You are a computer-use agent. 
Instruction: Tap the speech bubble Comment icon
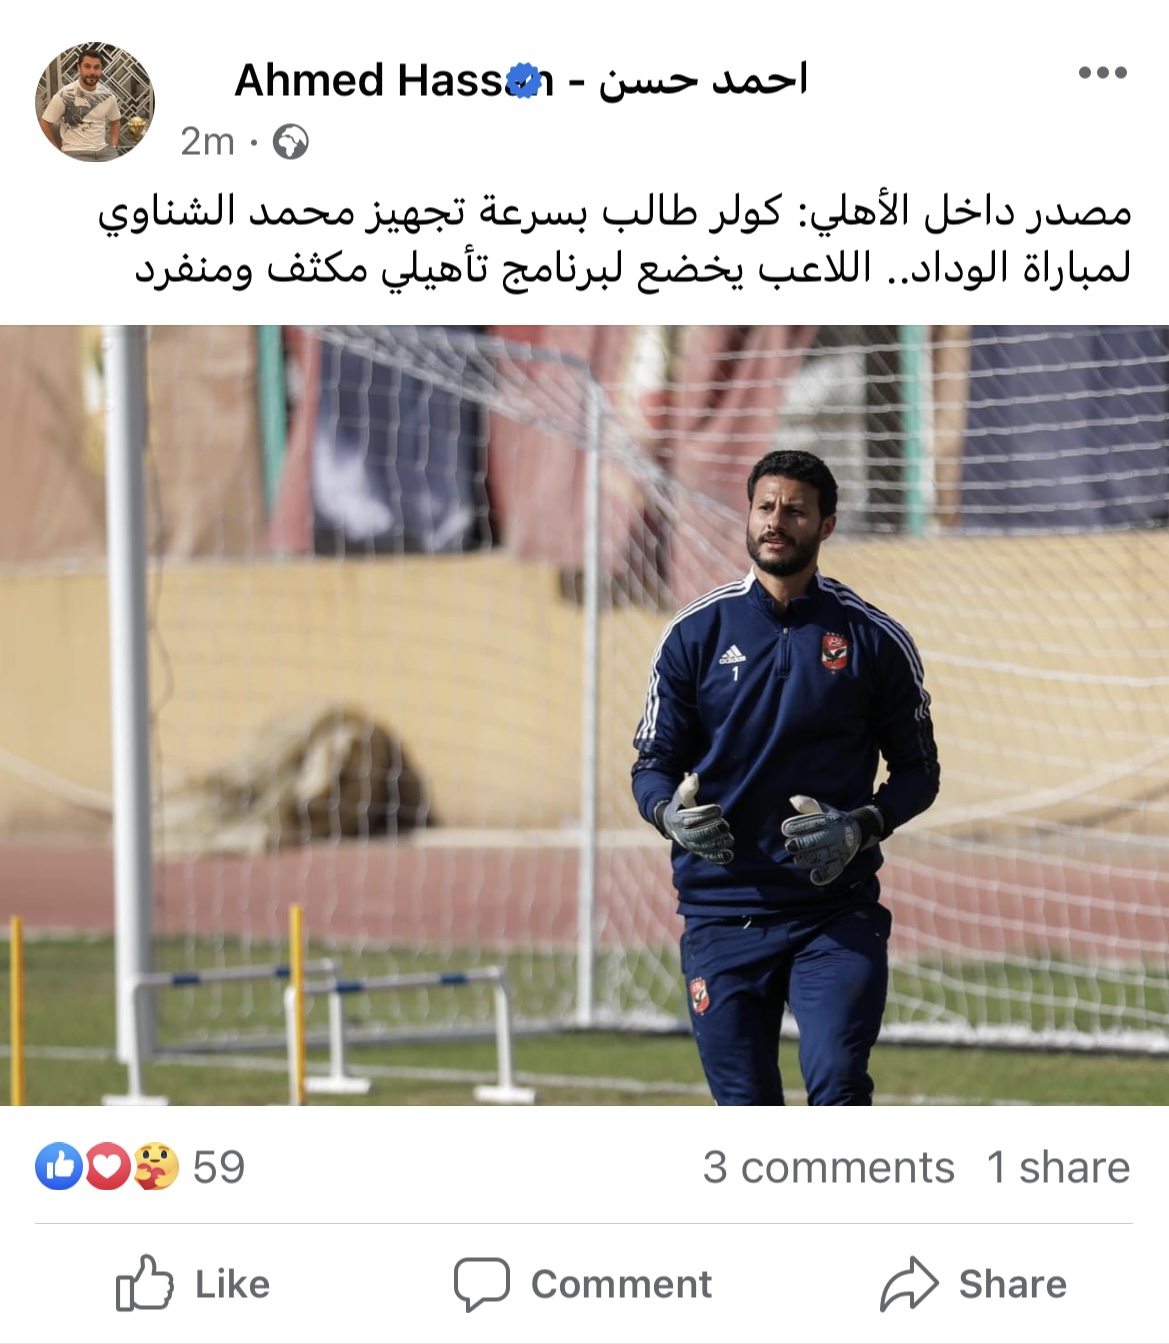pos(481,1284)
